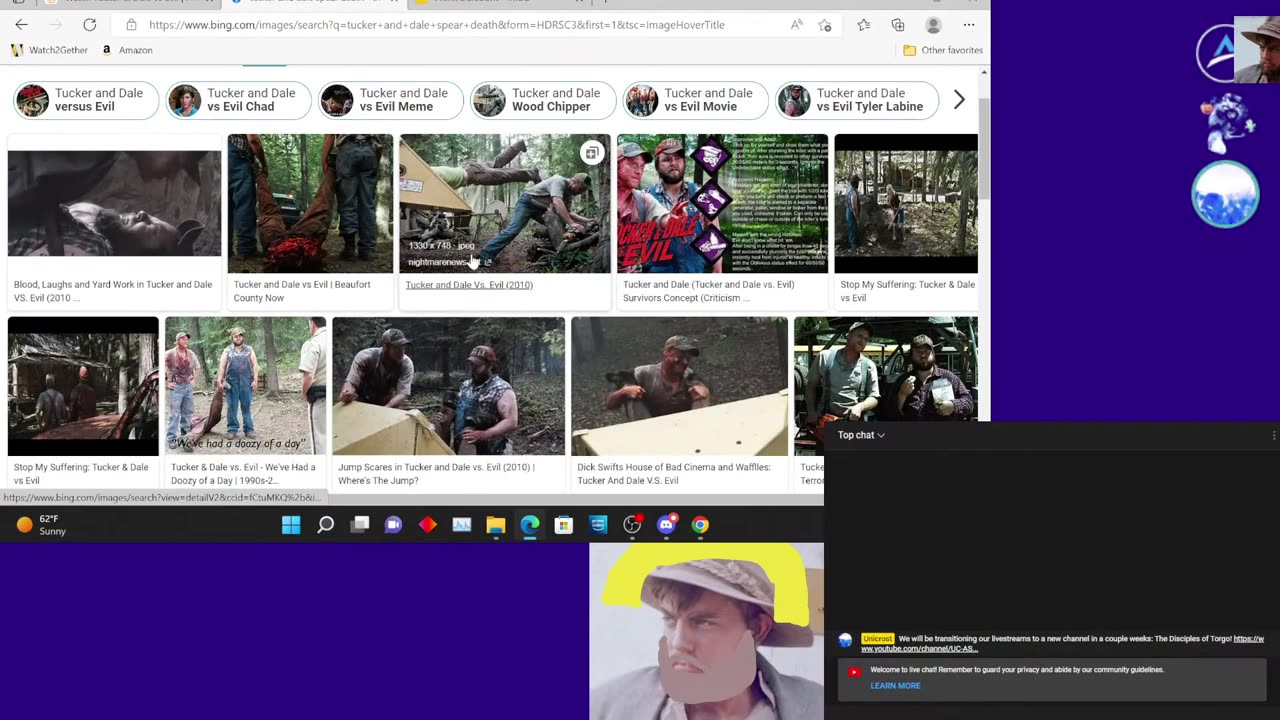Open the dark cabin Stop My Suffering thumbnail
The image size is (1280, 720).
click(x=83, y=386)
